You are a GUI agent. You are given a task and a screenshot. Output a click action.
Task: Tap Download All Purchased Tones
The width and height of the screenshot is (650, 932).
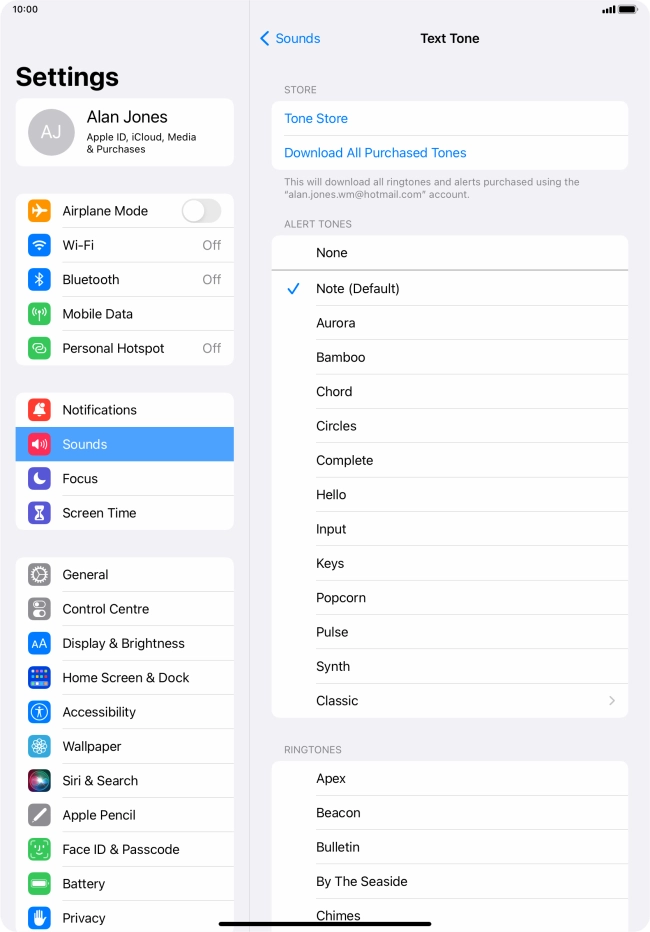375,153
